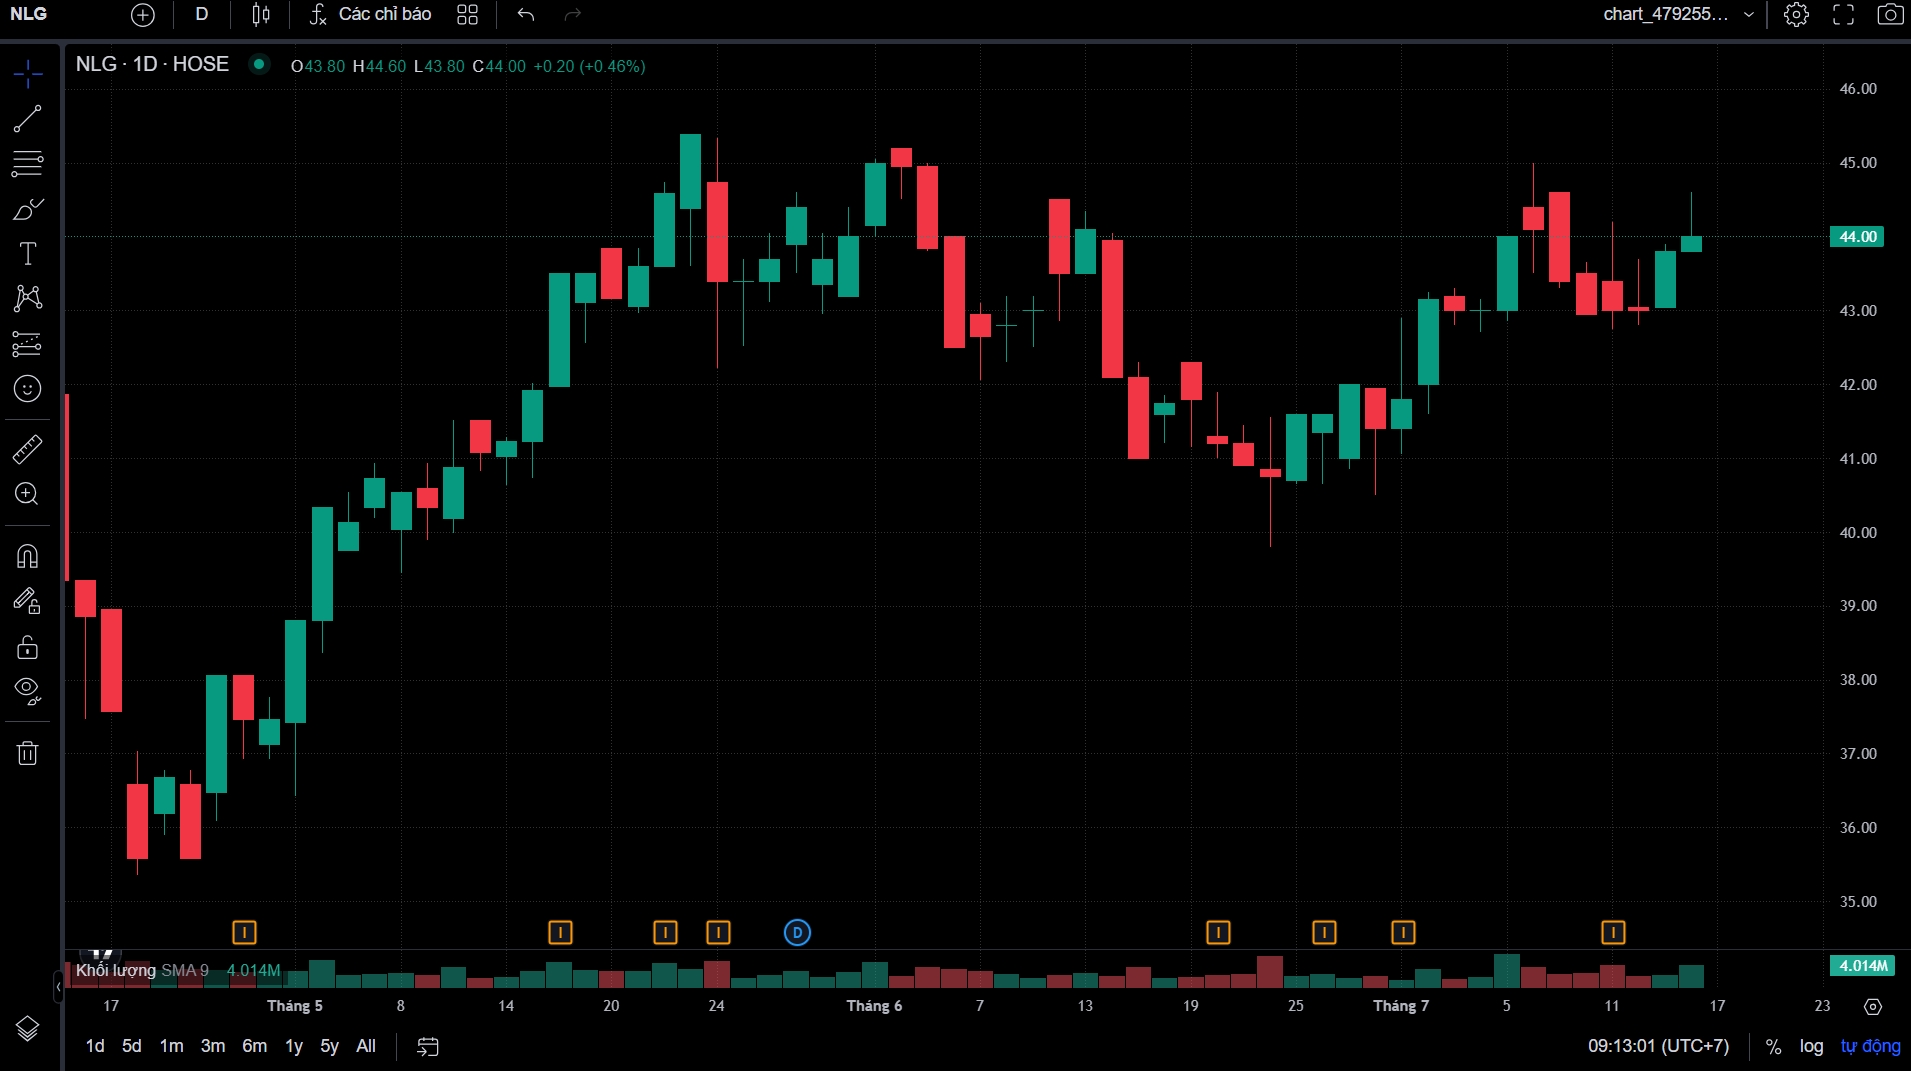The width and height of the screenshot is (1911, 1073).
Task: Open the Các chỉ báo indicators menu
Action: 371,15
